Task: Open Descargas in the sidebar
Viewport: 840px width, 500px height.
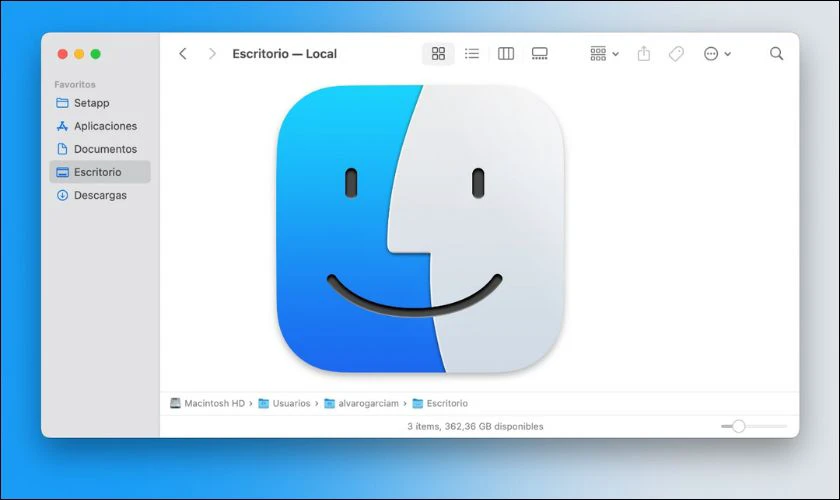Action: pos(100,195)
